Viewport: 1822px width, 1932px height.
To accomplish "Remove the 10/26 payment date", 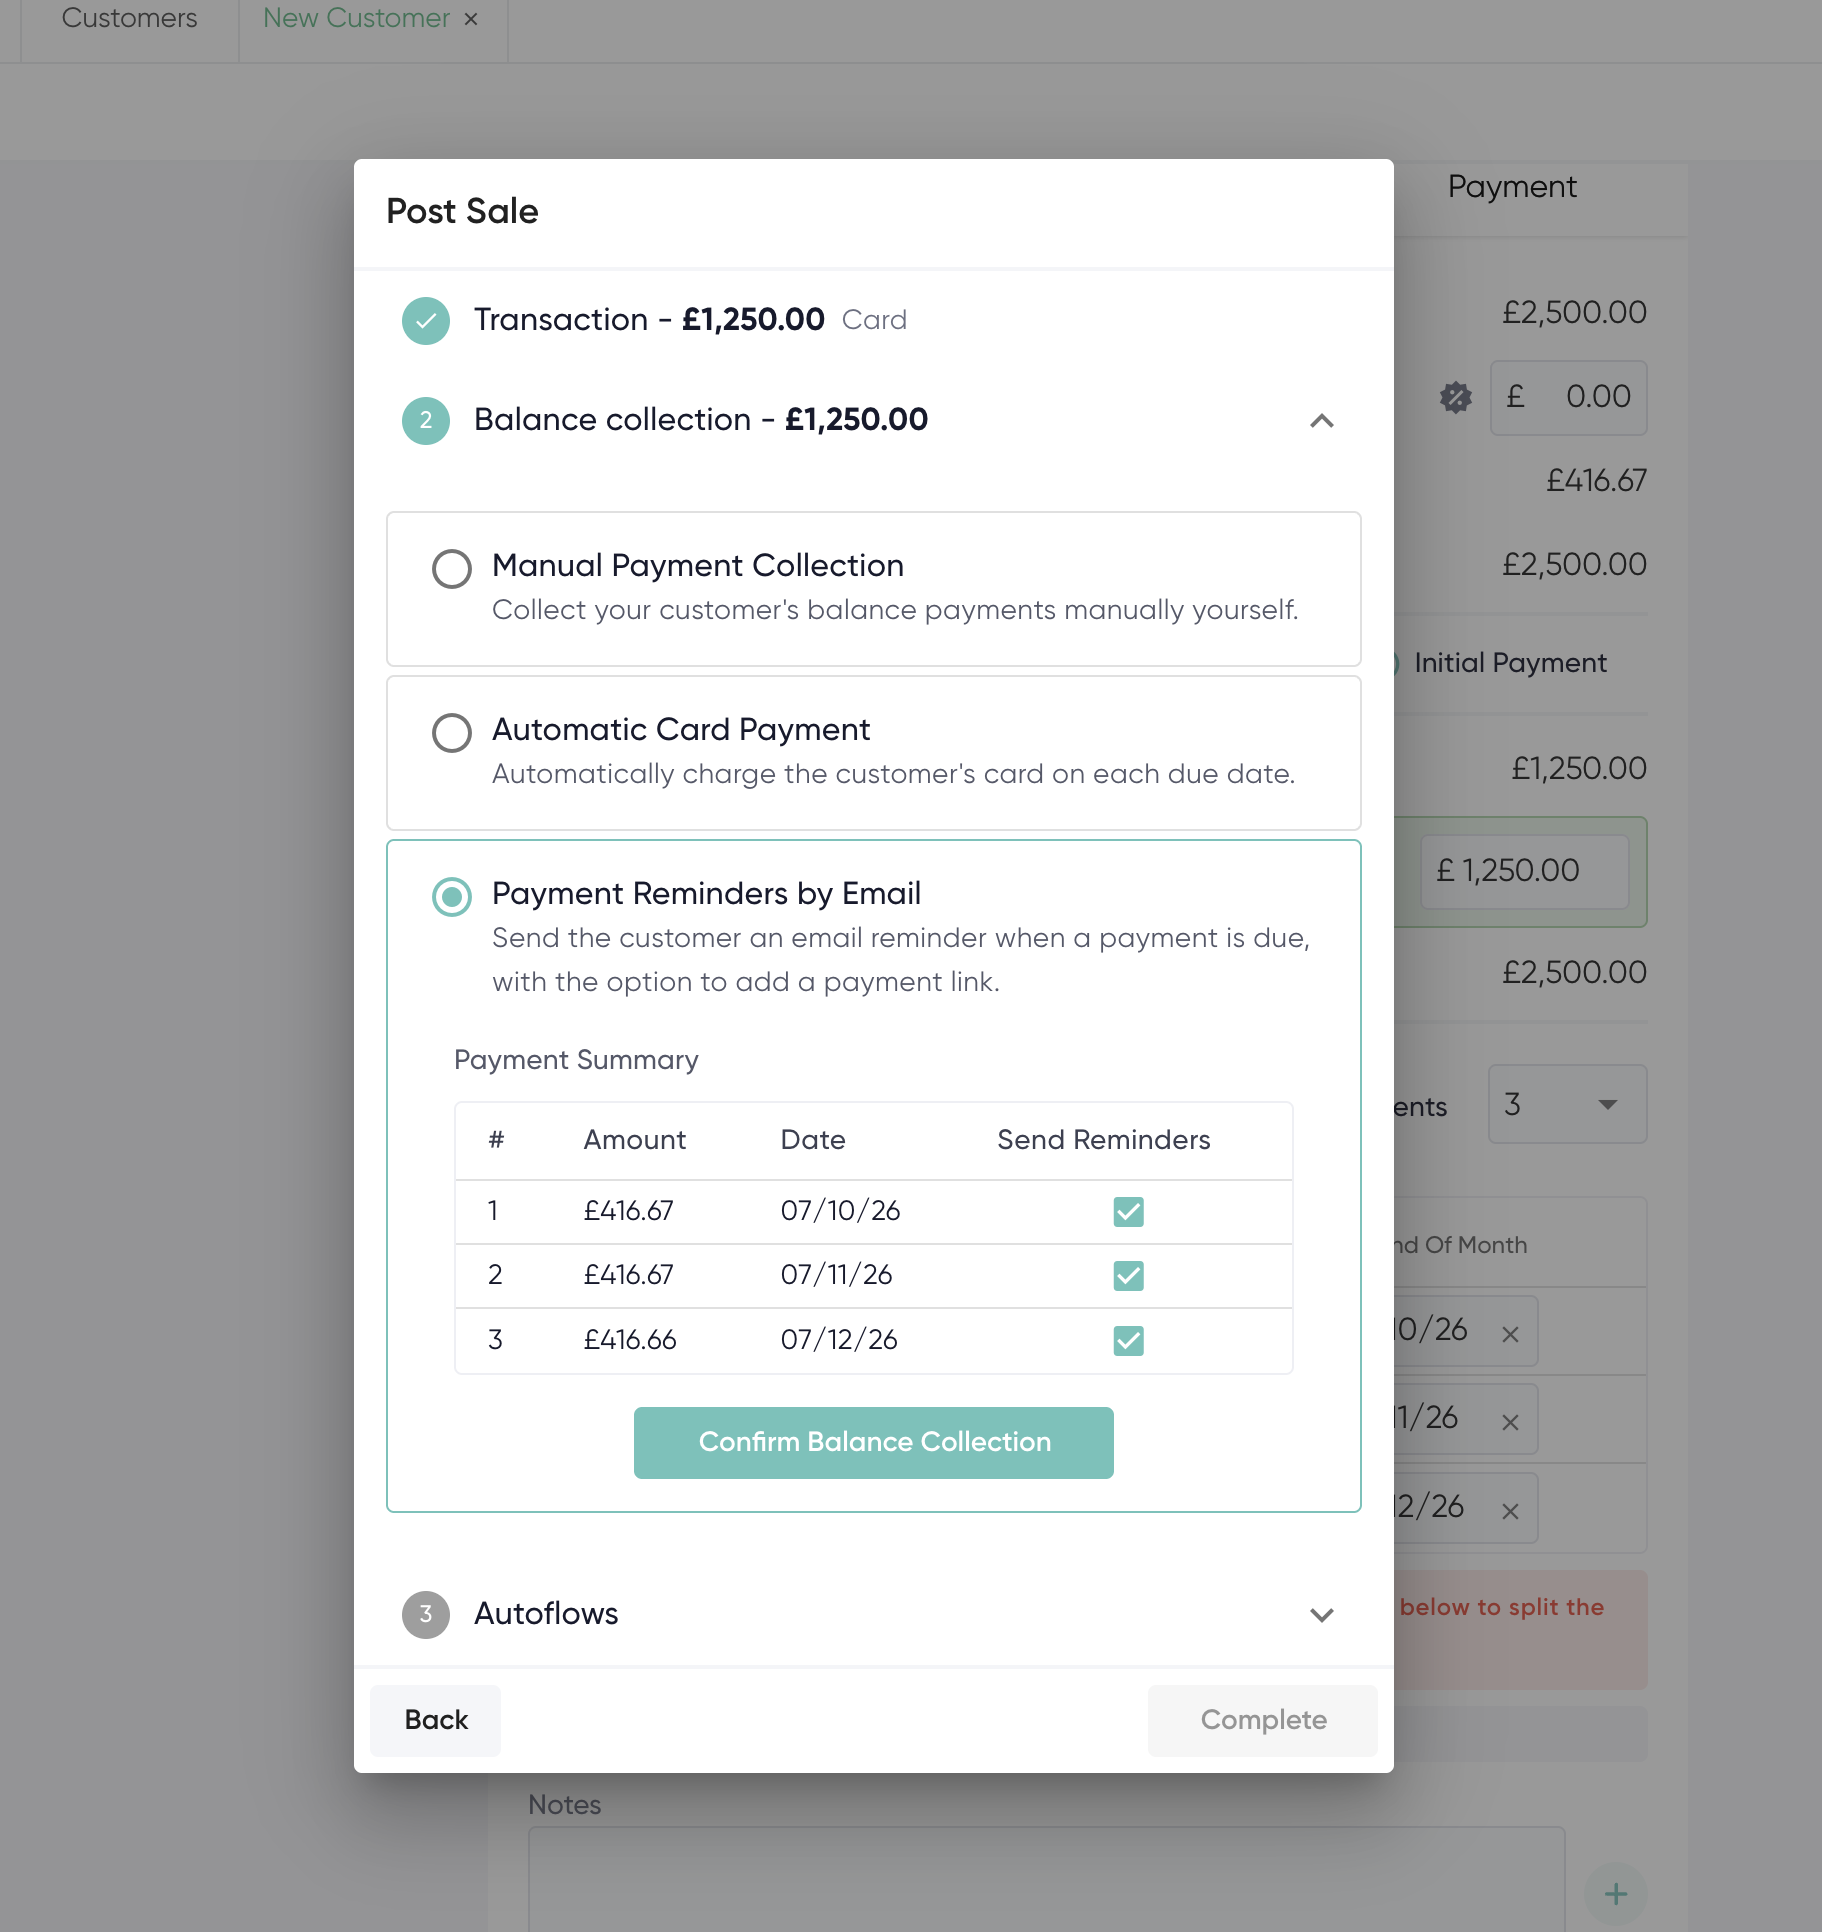I will [x=1510, y=1334].
